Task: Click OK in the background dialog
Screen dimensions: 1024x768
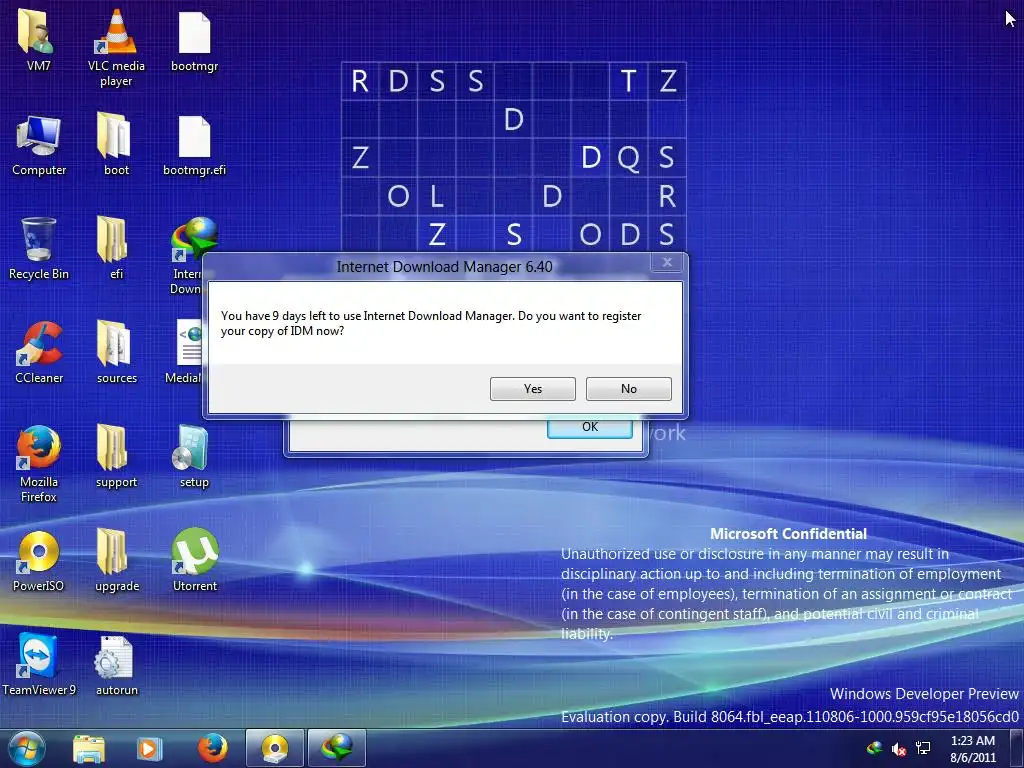Action: [x=590, y=427]
